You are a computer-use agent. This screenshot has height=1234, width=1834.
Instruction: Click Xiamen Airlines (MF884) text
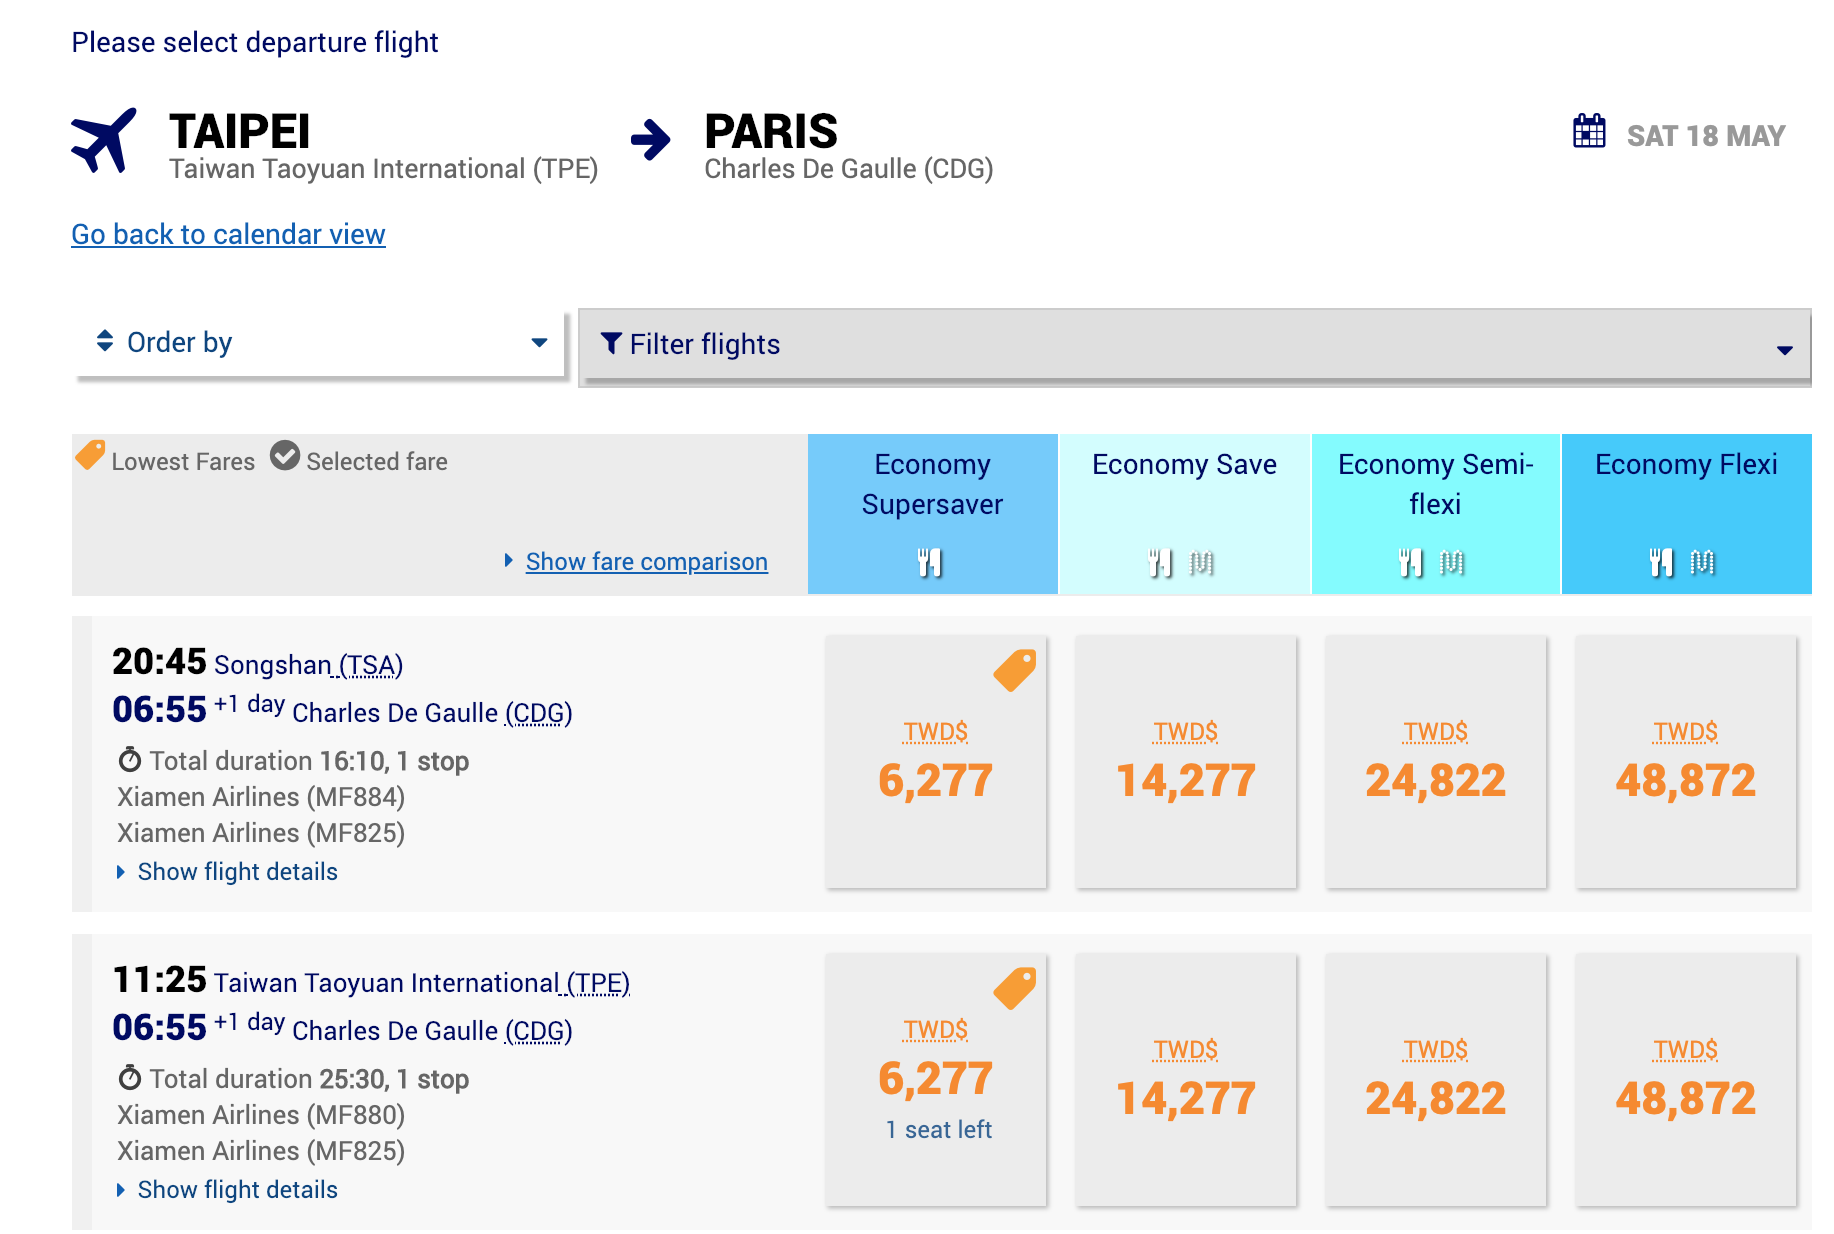(261, 797)
